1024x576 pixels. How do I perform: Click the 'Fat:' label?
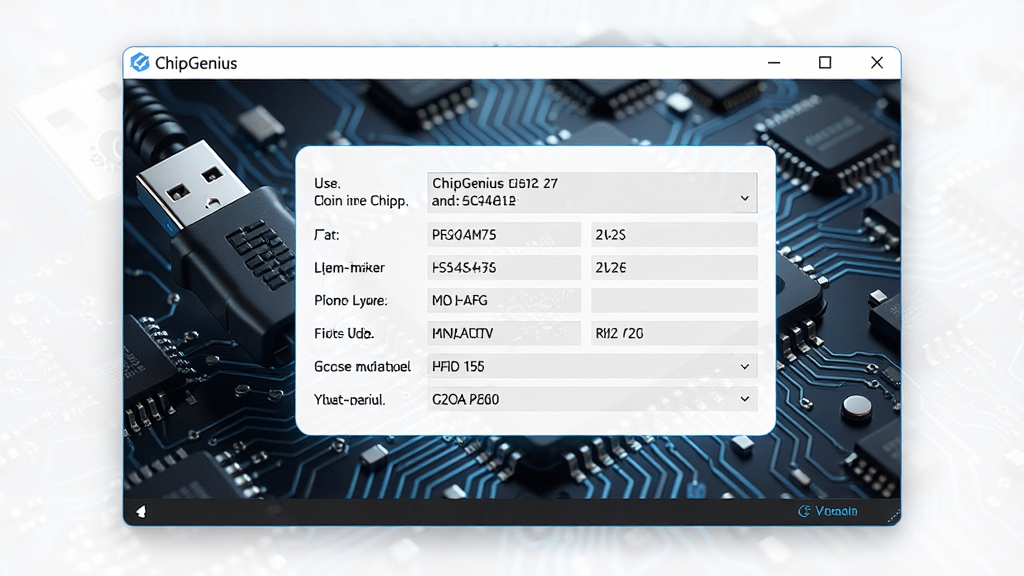327,234
